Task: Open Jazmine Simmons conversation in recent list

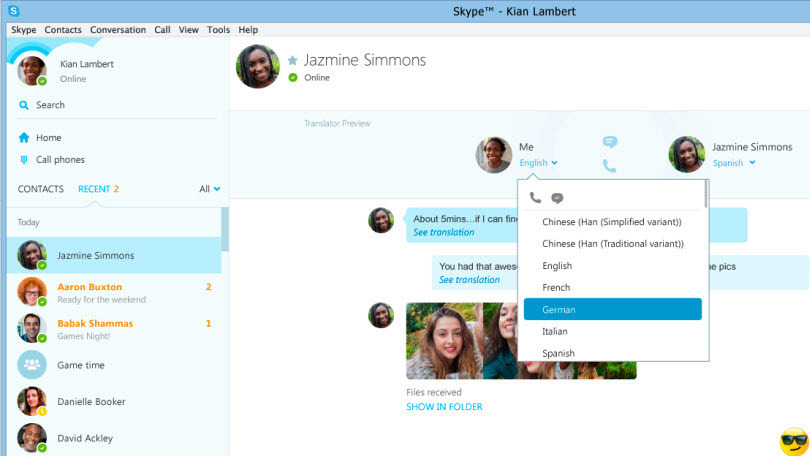Action: (x=114, y=255)
